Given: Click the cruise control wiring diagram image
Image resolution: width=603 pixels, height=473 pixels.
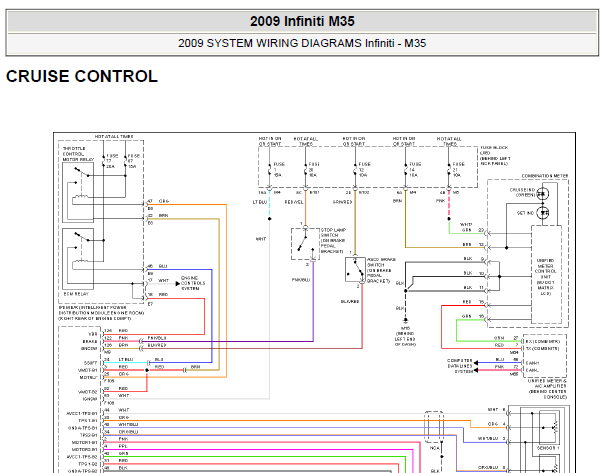Looking at the screenshot, I should [x=314, y=302].
